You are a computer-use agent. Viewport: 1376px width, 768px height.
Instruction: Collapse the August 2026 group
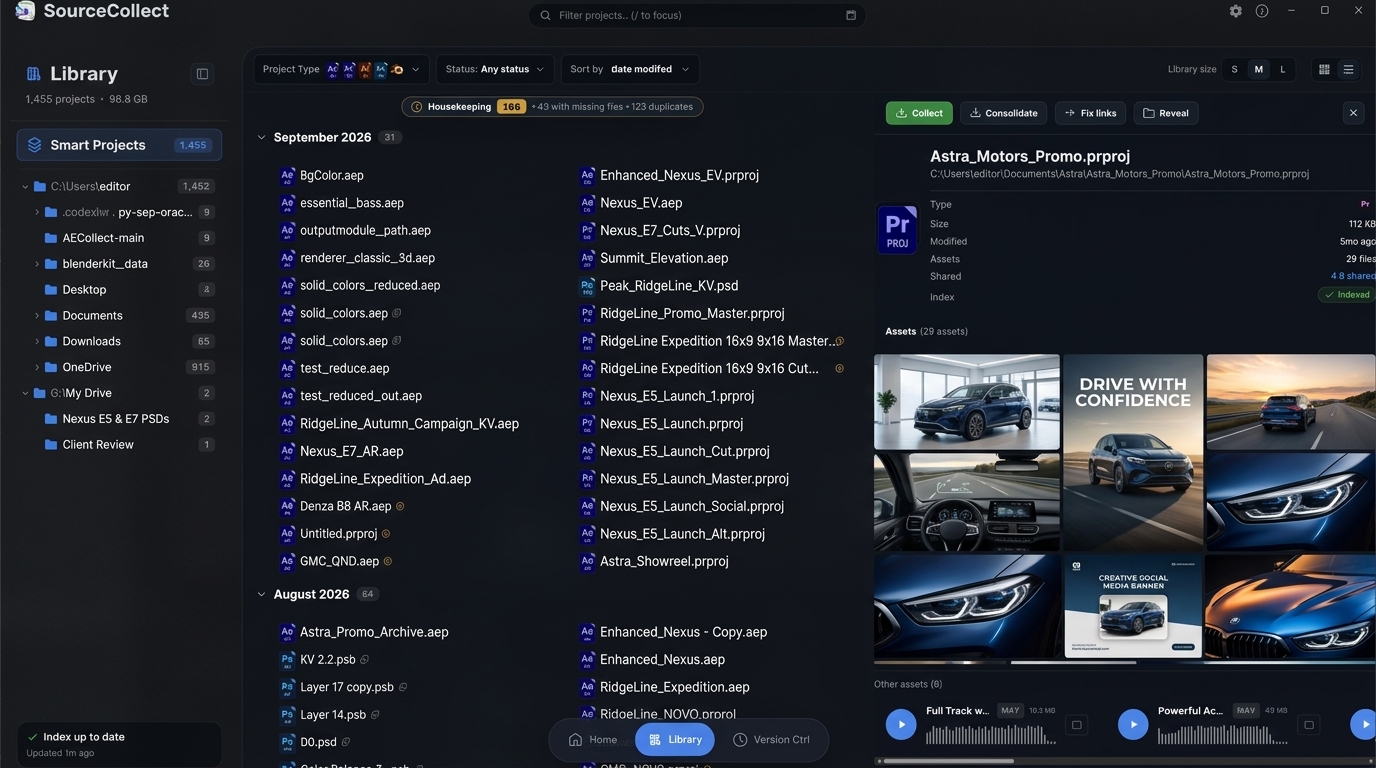tap(262, 595)
